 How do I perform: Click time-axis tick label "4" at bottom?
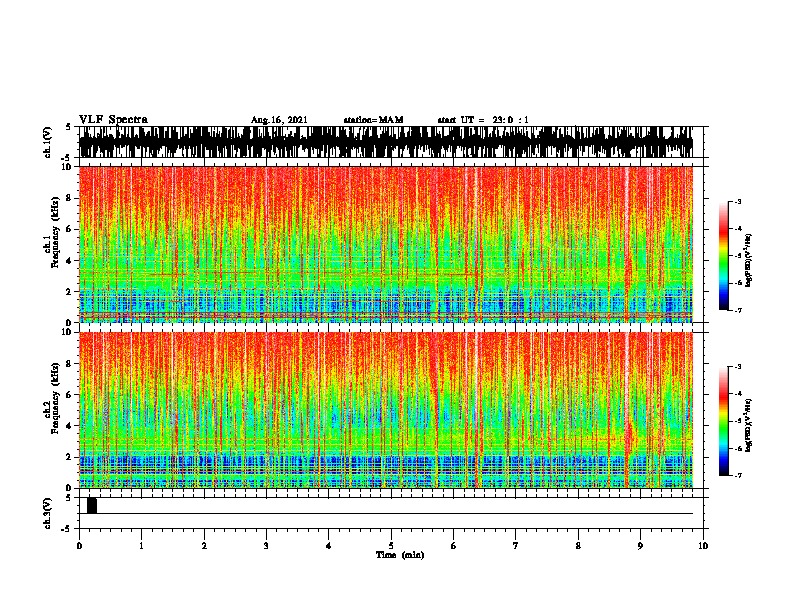click(329, 546)
